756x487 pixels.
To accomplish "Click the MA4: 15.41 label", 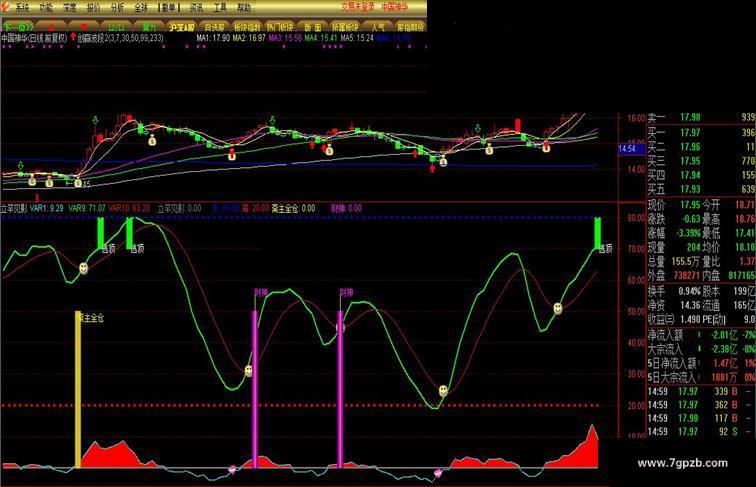I will coord(321,38).
